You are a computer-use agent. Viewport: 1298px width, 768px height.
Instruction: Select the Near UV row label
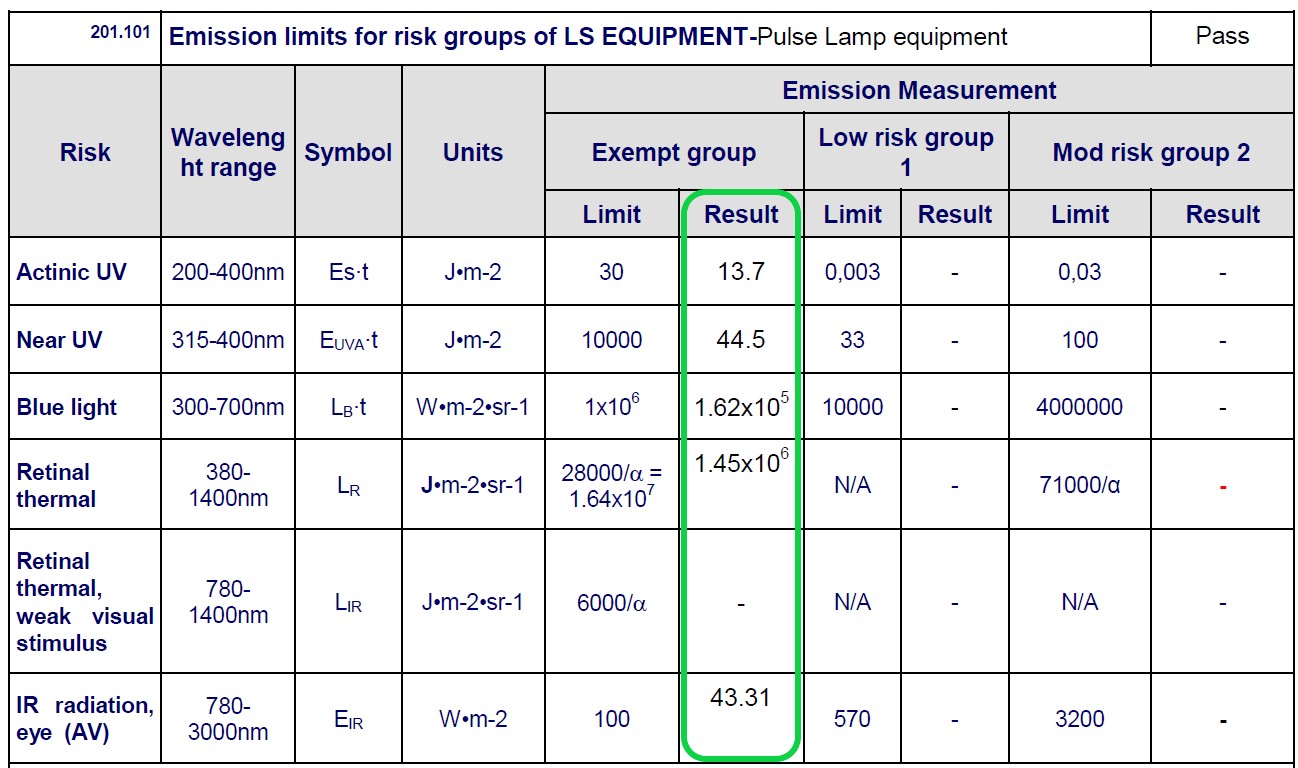(59, 340)
